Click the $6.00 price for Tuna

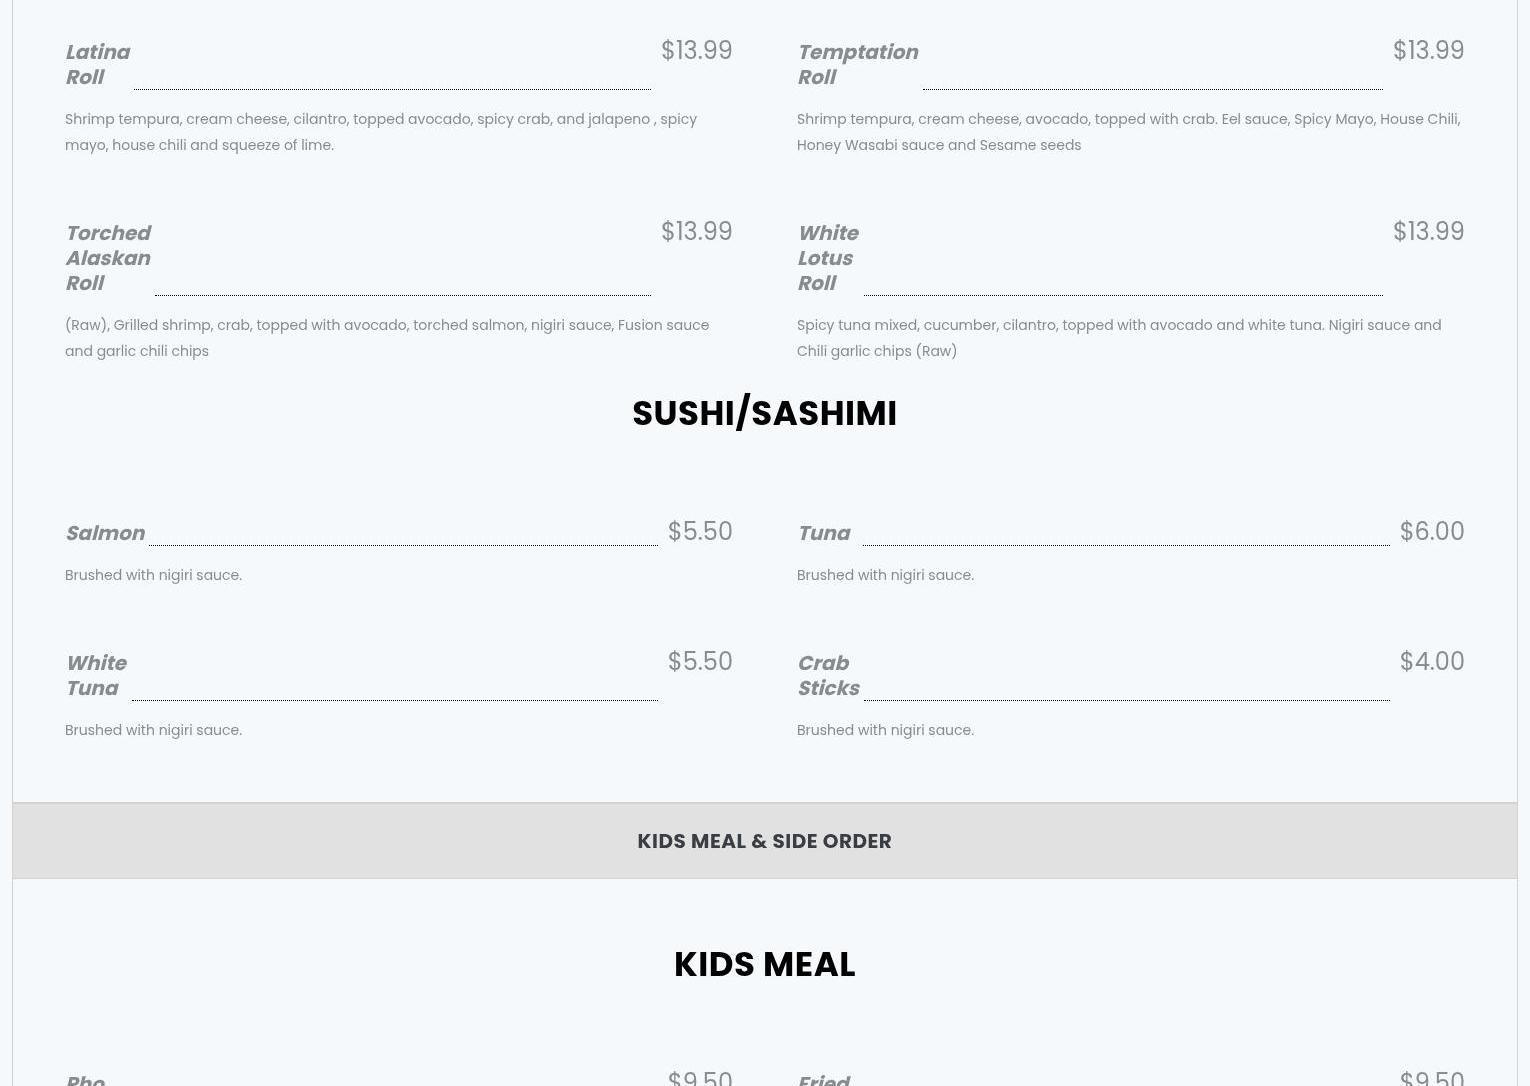click(1431, 531)
